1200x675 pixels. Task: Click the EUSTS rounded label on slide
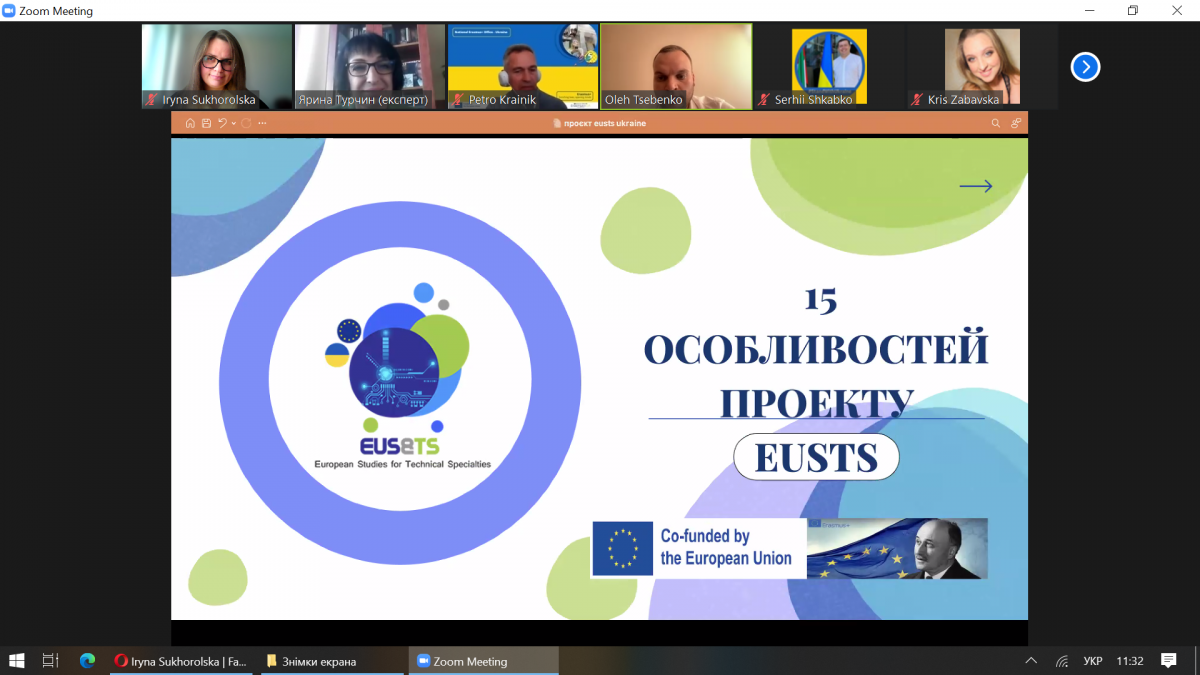(816, 458)
